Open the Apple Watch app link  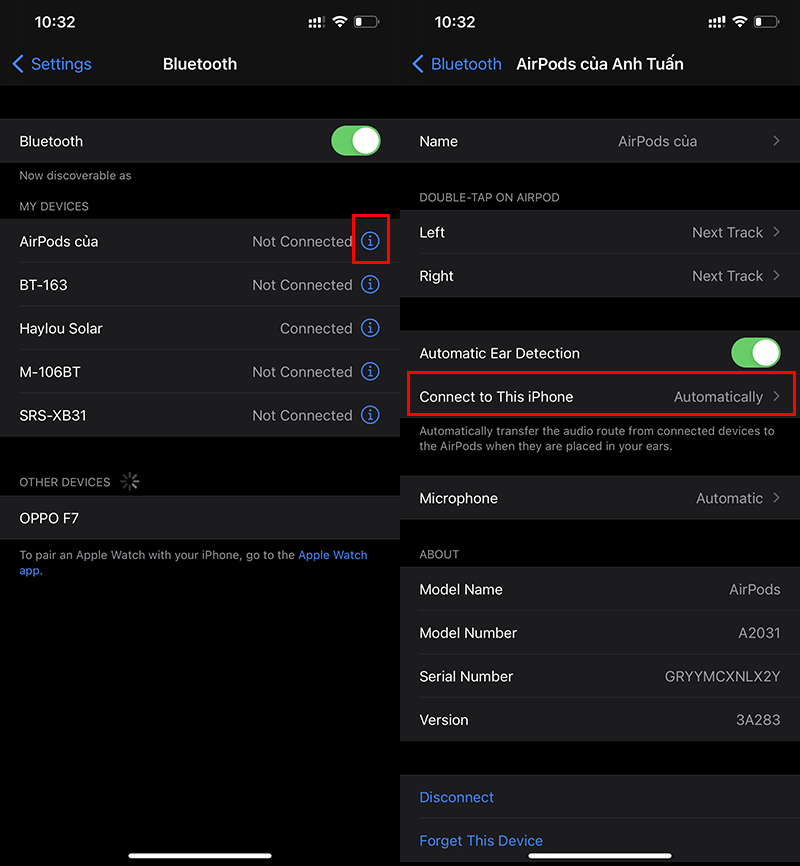point(332,555)
